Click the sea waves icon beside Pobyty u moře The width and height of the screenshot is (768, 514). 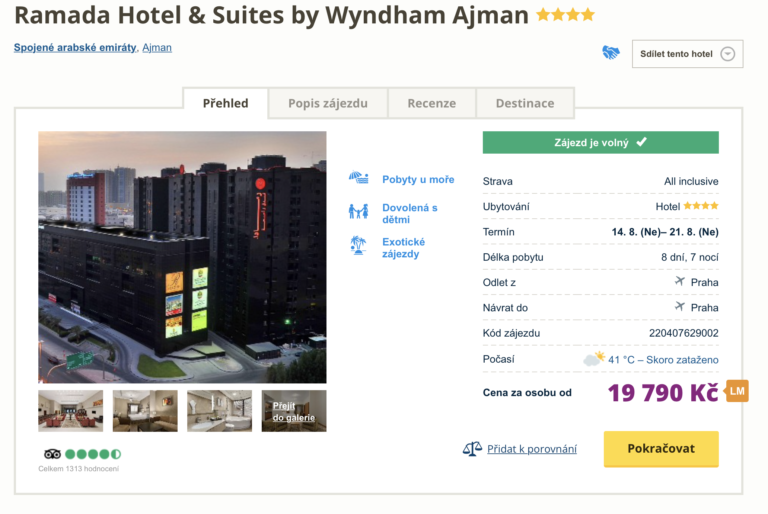[358, 179]
